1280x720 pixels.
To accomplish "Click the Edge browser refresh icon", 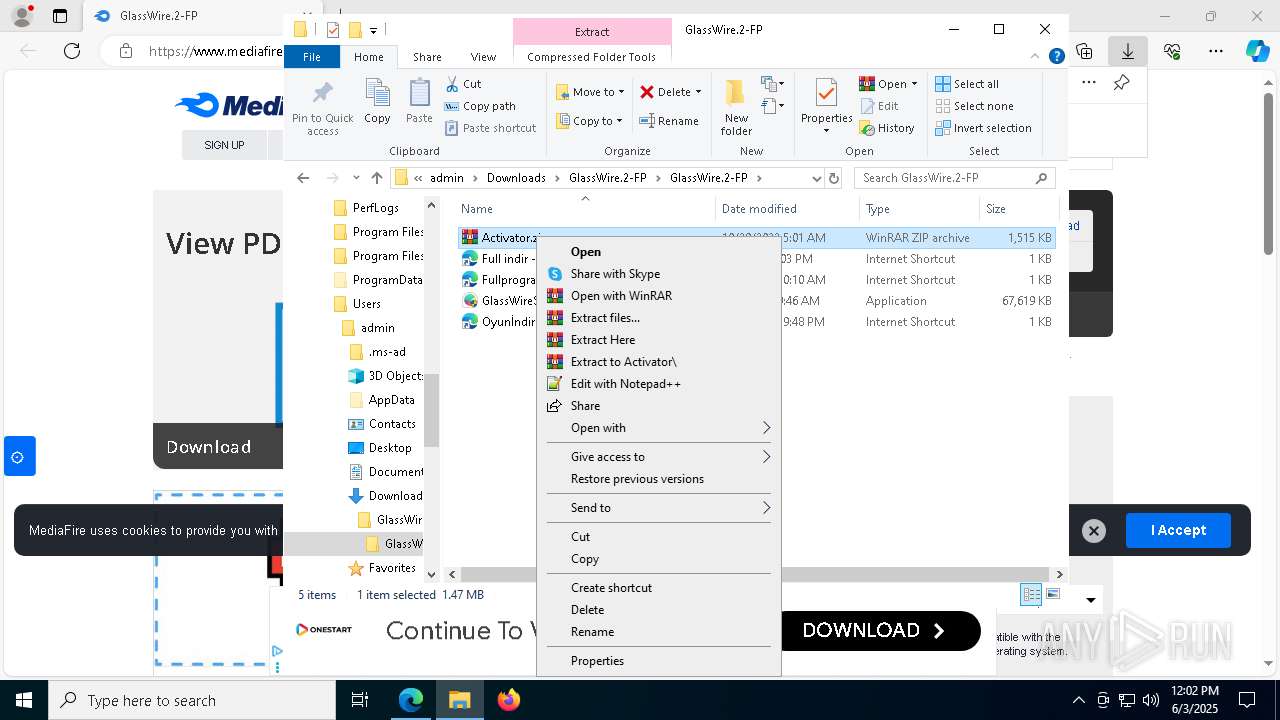I will tap(72, 50).
